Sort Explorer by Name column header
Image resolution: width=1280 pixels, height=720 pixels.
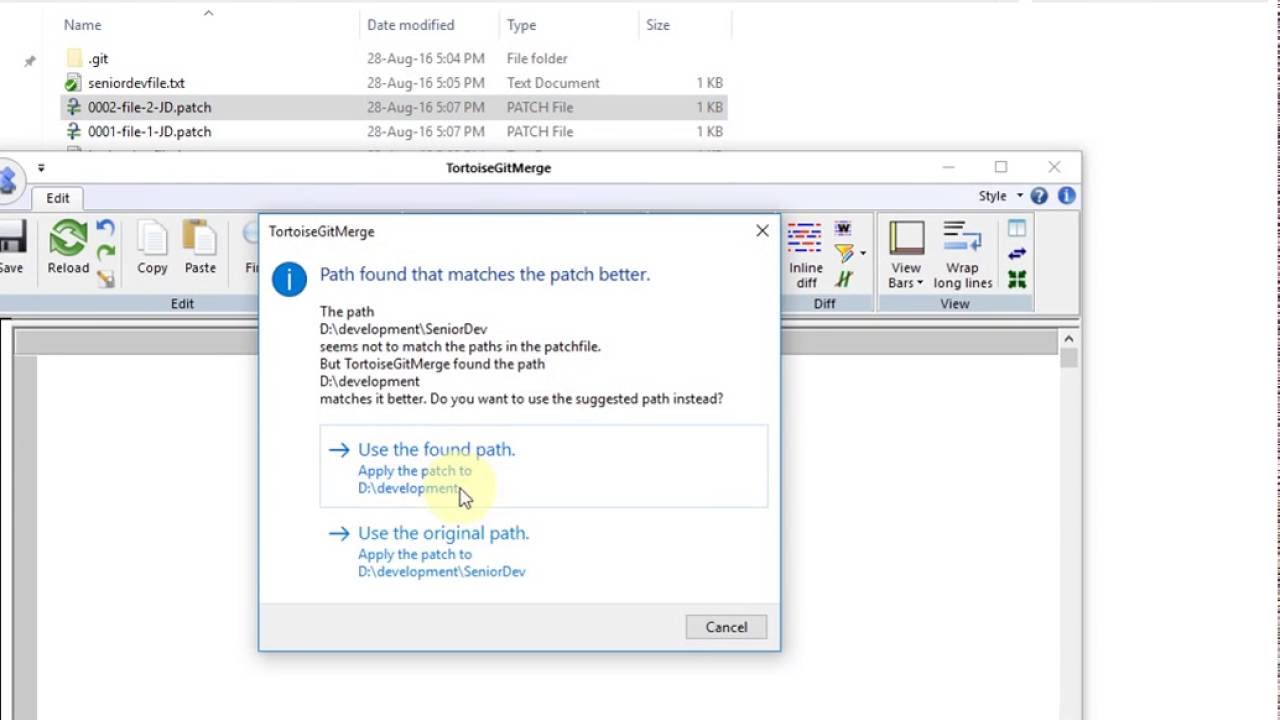(x=208, y=25)
